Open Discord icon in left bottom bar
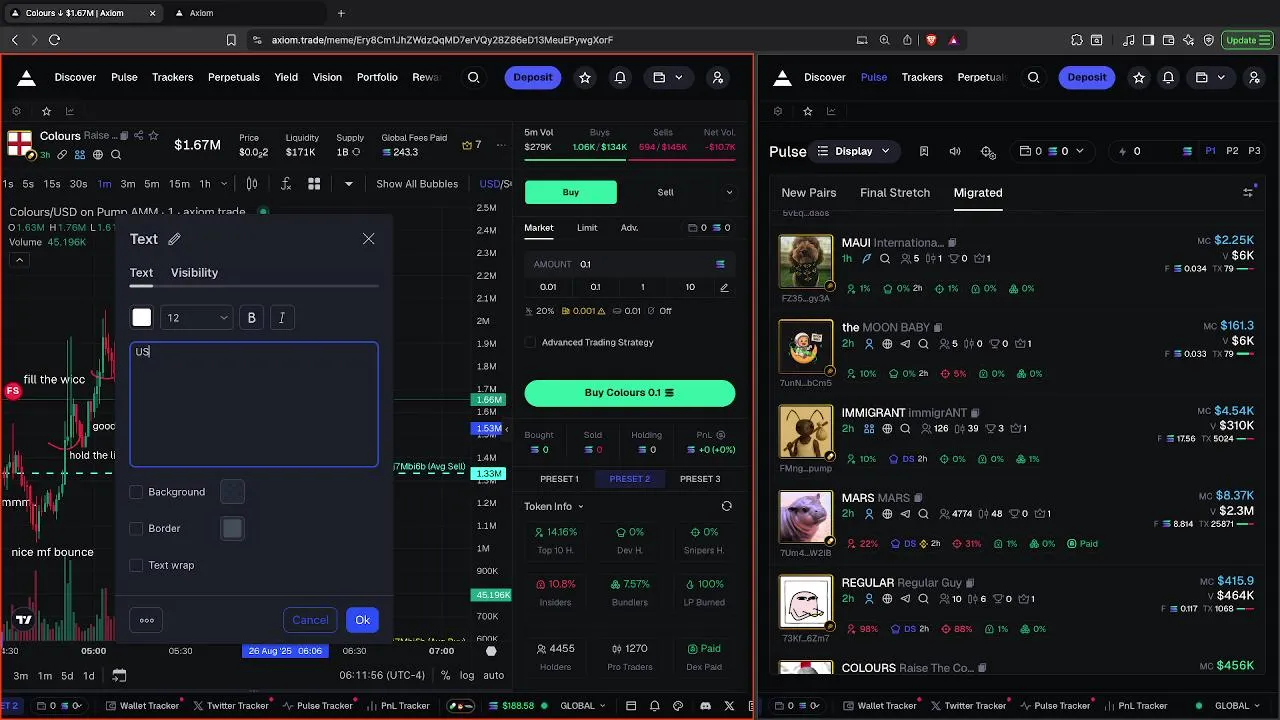 [x=706, y=706]
